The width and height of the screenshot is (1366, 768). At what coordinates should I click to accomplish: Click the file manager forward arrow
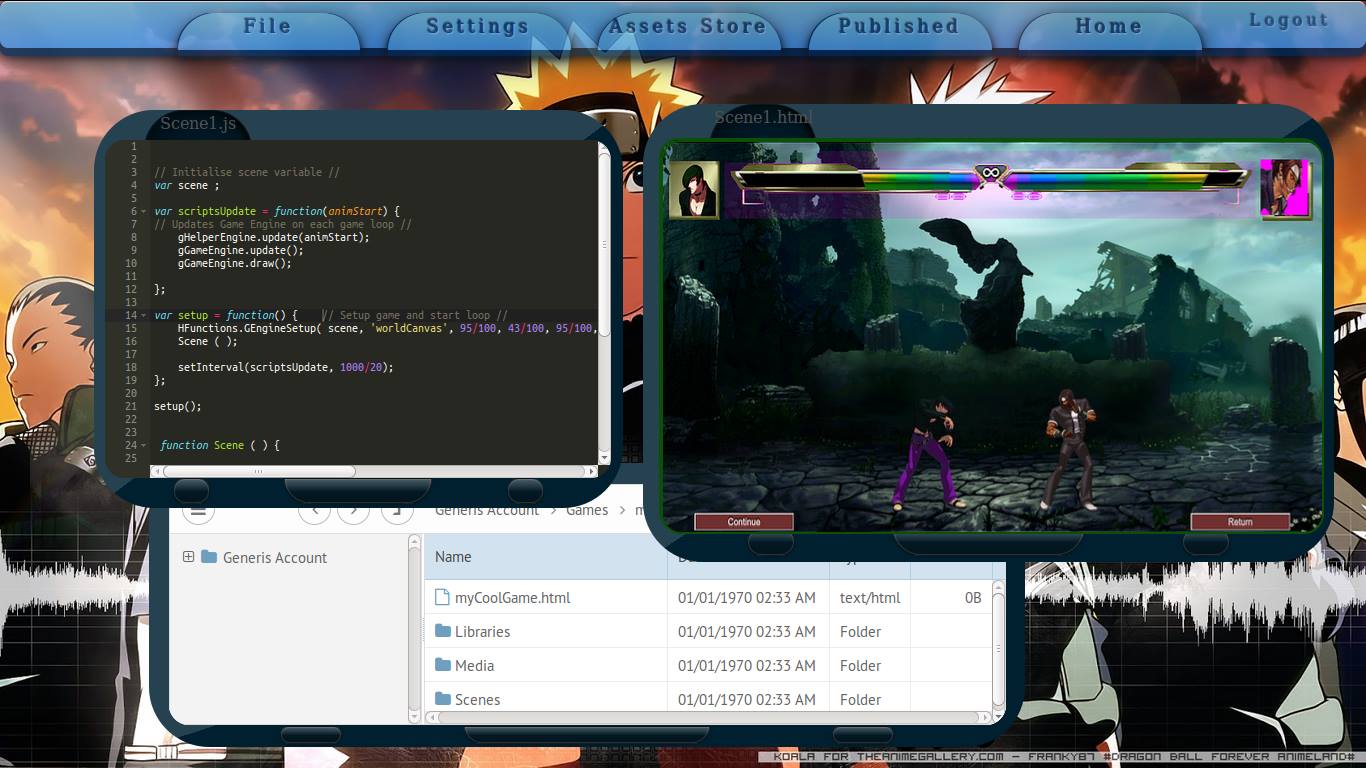click(x=353, y=510)
